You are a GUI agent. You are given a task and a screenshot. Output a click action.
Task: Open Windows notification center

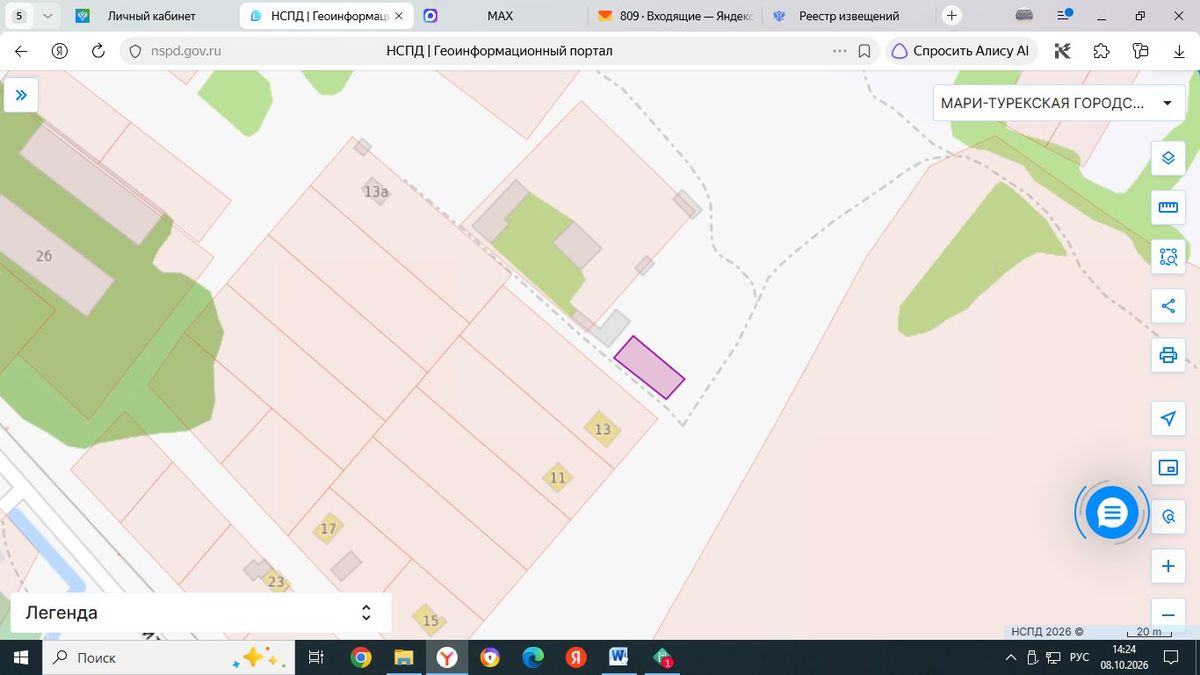tap(1171, 657)
